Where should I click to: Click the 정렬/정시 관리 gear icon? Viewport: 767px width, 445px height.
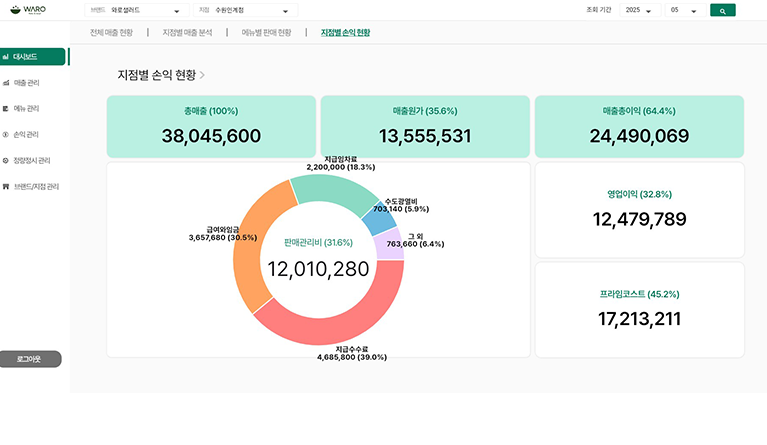[x=6, y=160]
